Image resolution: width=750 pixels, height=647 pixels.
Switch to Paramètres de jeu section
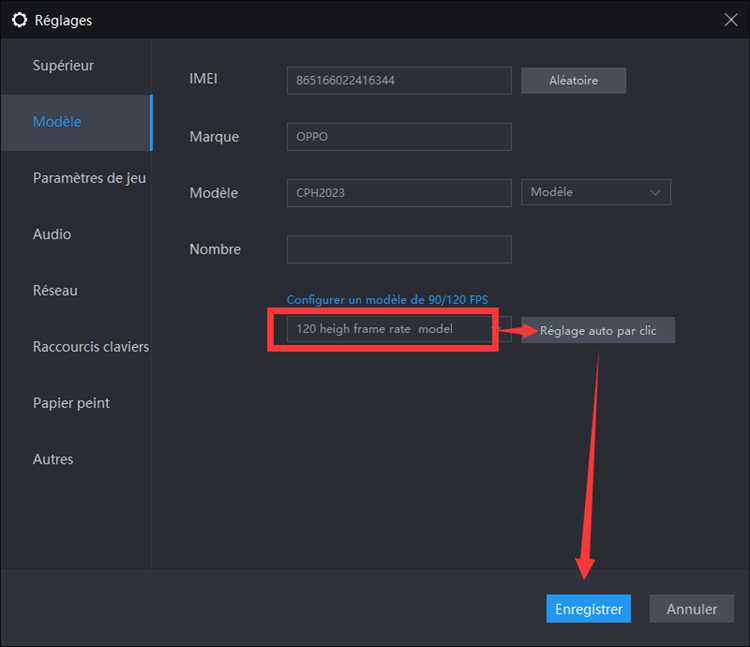89,178
